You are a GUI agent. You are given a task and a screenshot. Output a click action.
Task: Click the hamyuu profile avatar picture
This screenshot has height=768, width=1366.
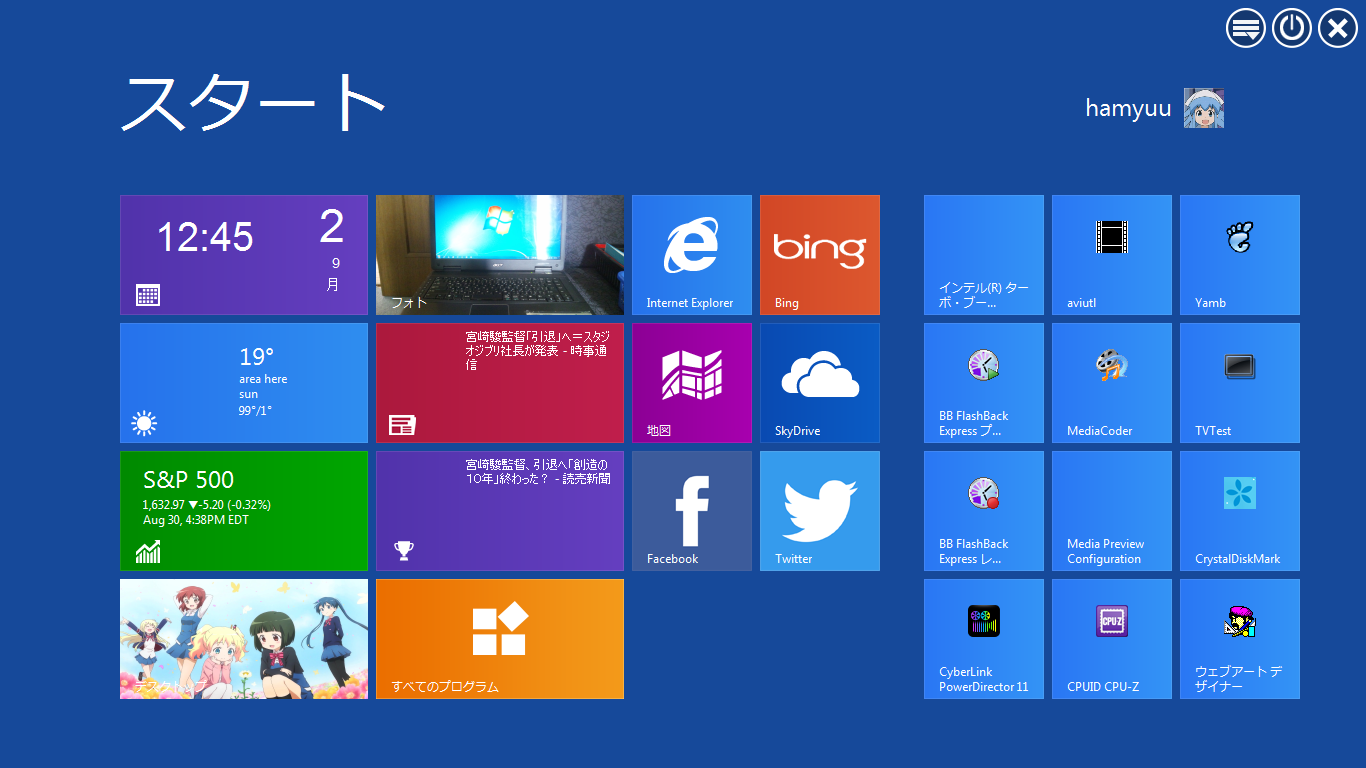pyautogui.click(x=1204, y=108)
